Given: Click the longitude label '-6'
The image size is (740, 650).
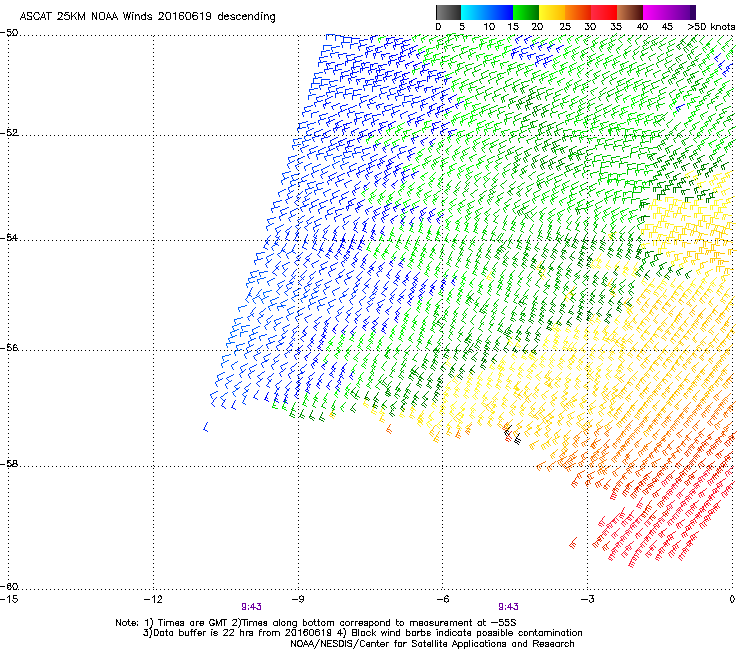Looking at the screenshot, I should coord(442,599).
